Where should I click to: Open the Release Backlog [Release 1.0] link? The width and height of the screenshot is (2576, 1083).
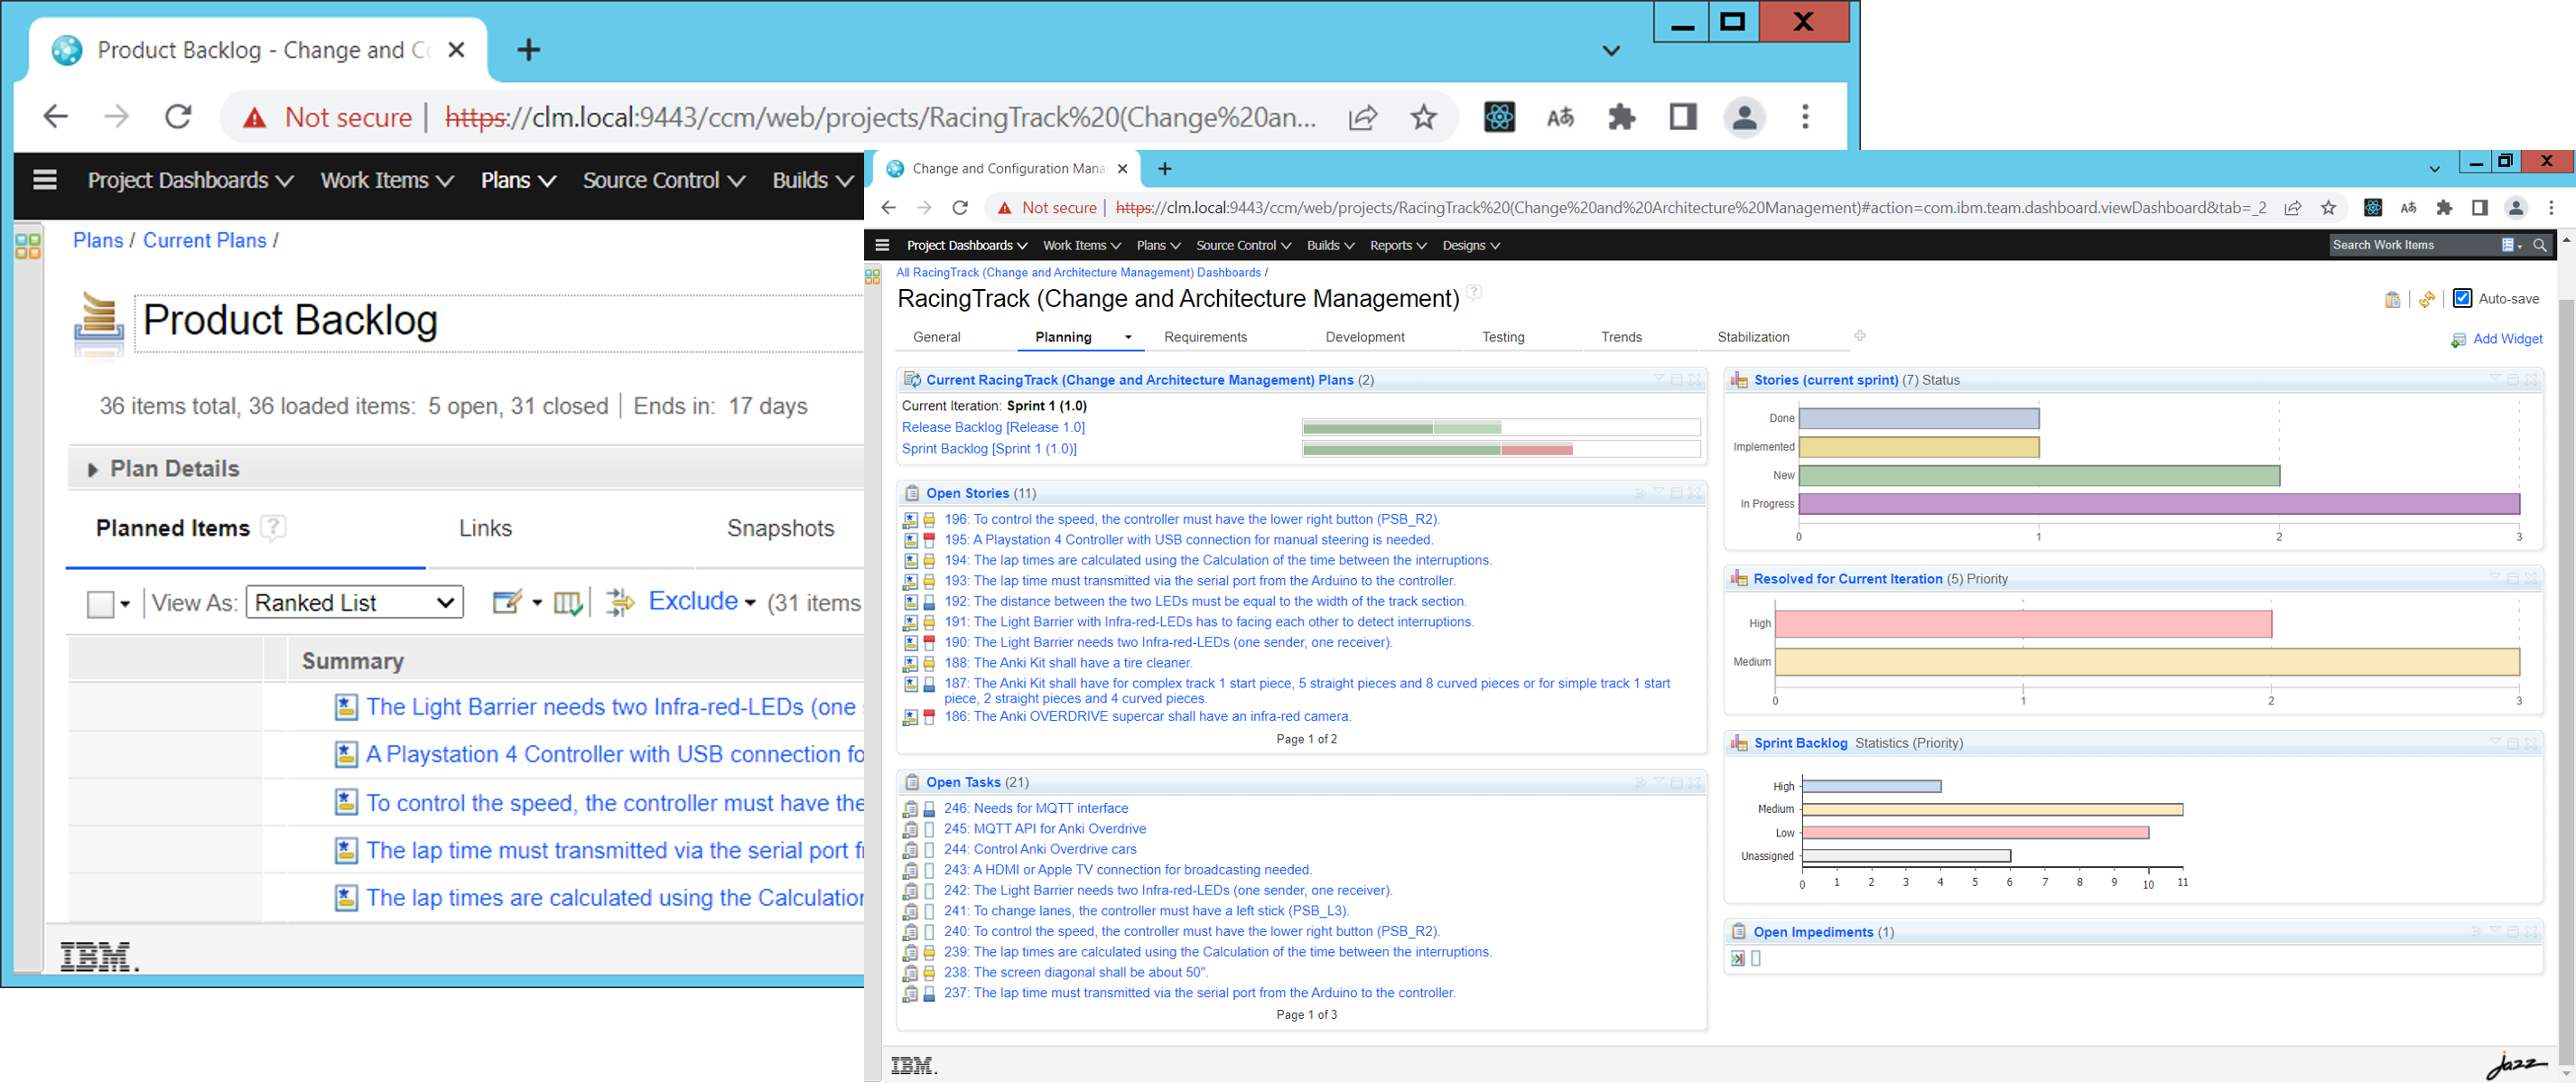point(992,427)
